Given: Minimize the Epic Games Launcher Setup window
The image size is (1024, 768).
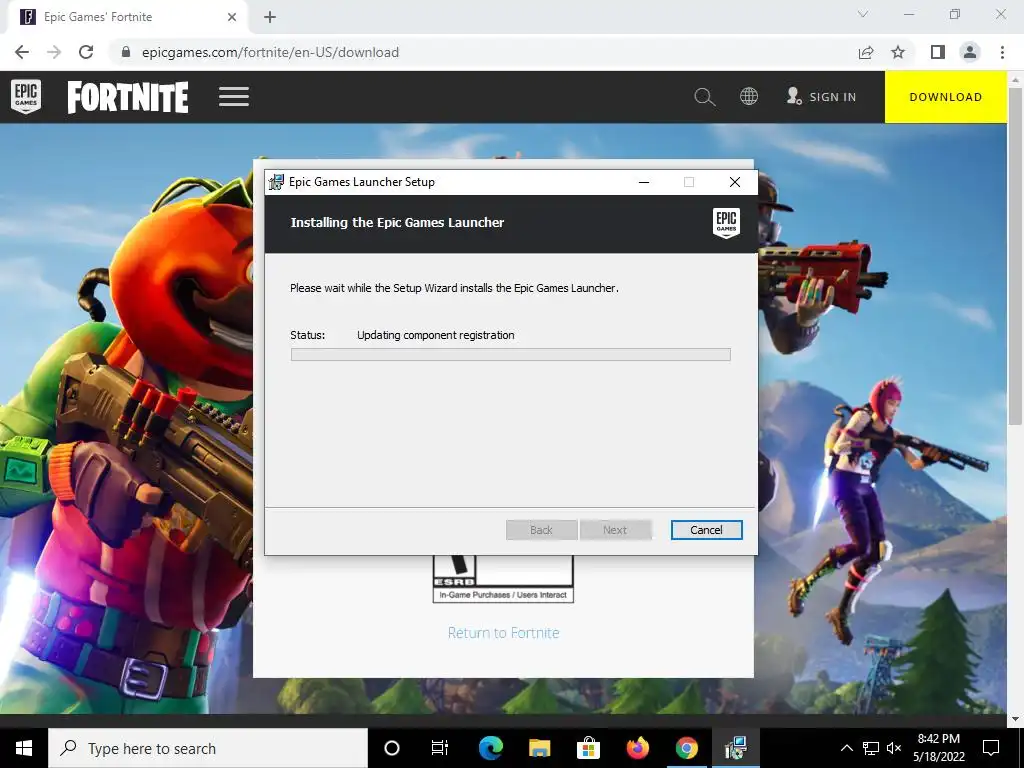Looking at the screenshot, I should 644,182.
